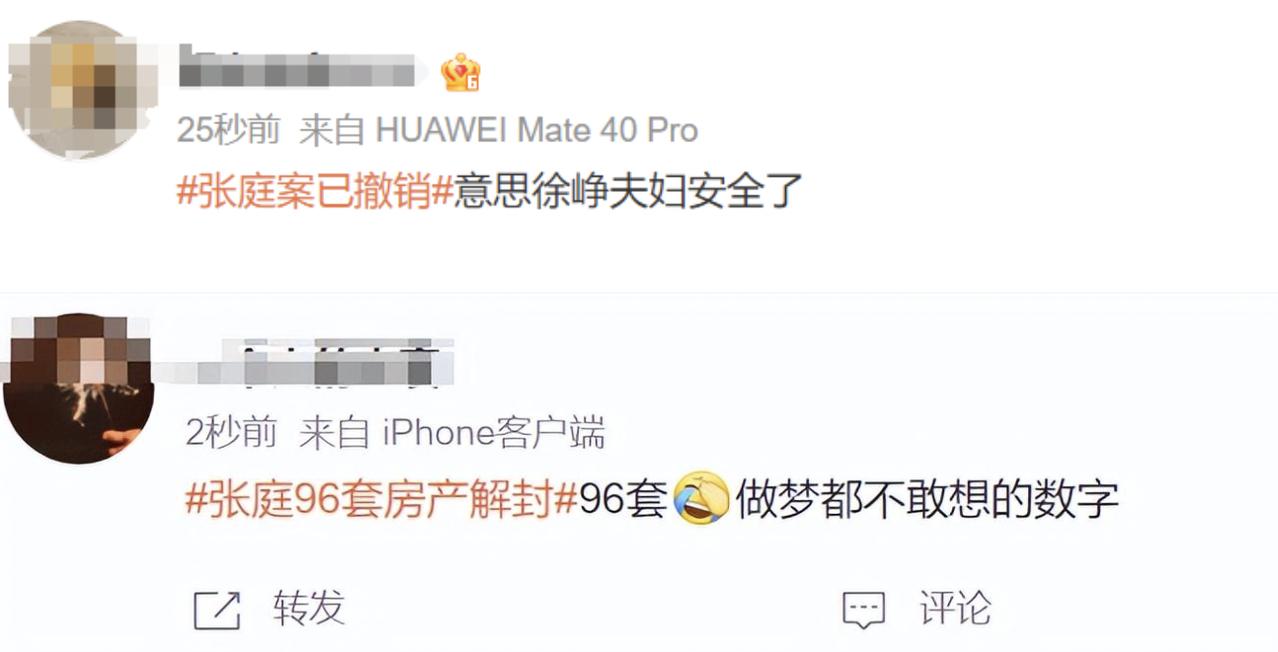The image size is (1278, 652).
Task: Open the first poster's blurred avatar
Action: click(82, 90)
